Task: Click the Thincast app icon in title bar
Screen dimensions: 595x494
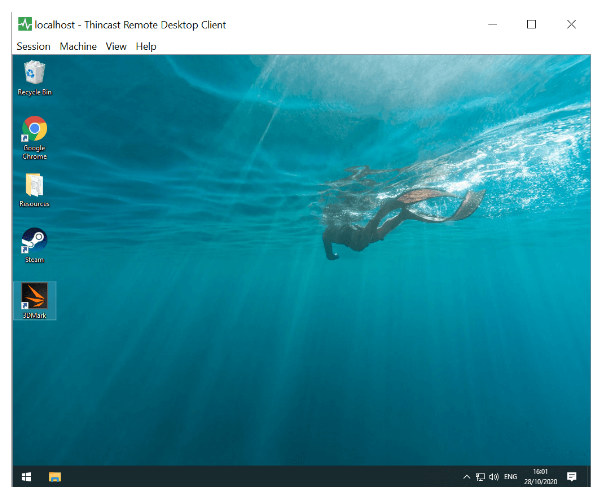Action: pyautogui.click(x=25, y=24)
